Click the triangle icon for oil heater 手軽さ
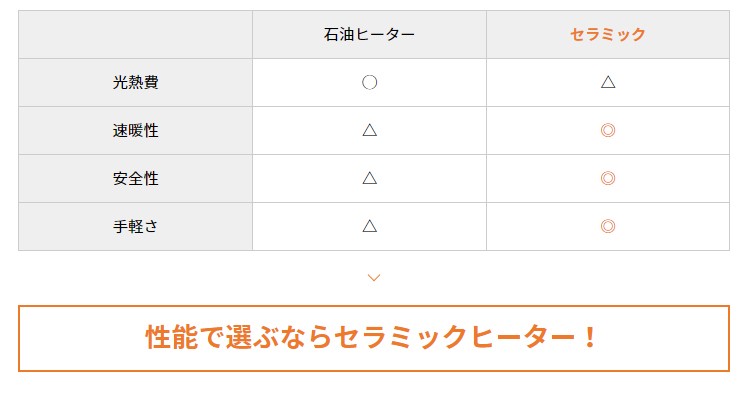This screenshot has height=410, width=748. [369, 226]
